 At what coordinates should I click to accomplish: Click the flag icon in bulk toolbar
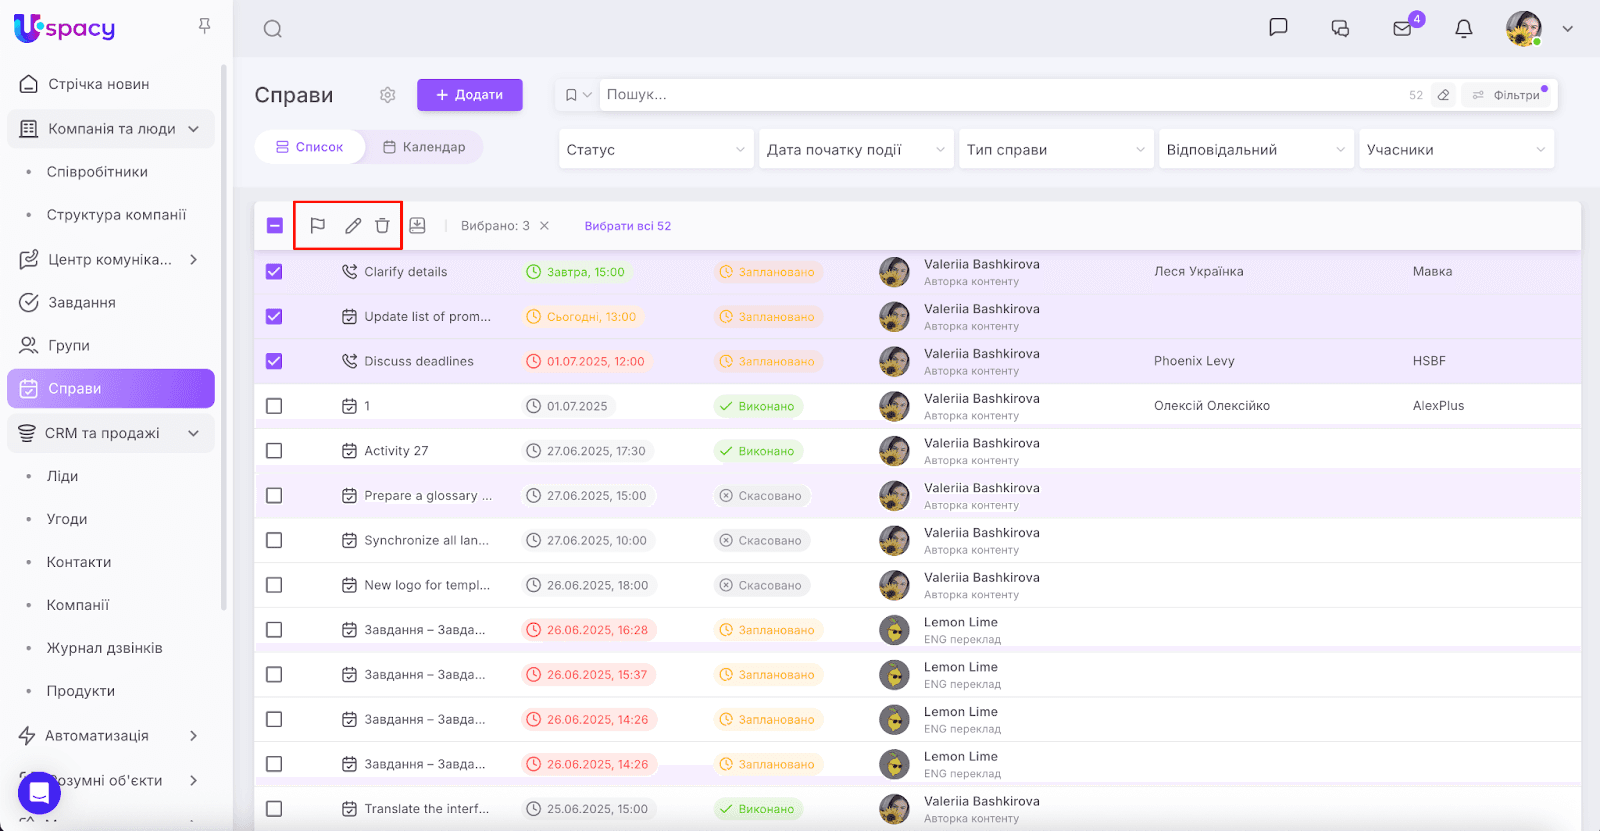coord(318,226)
